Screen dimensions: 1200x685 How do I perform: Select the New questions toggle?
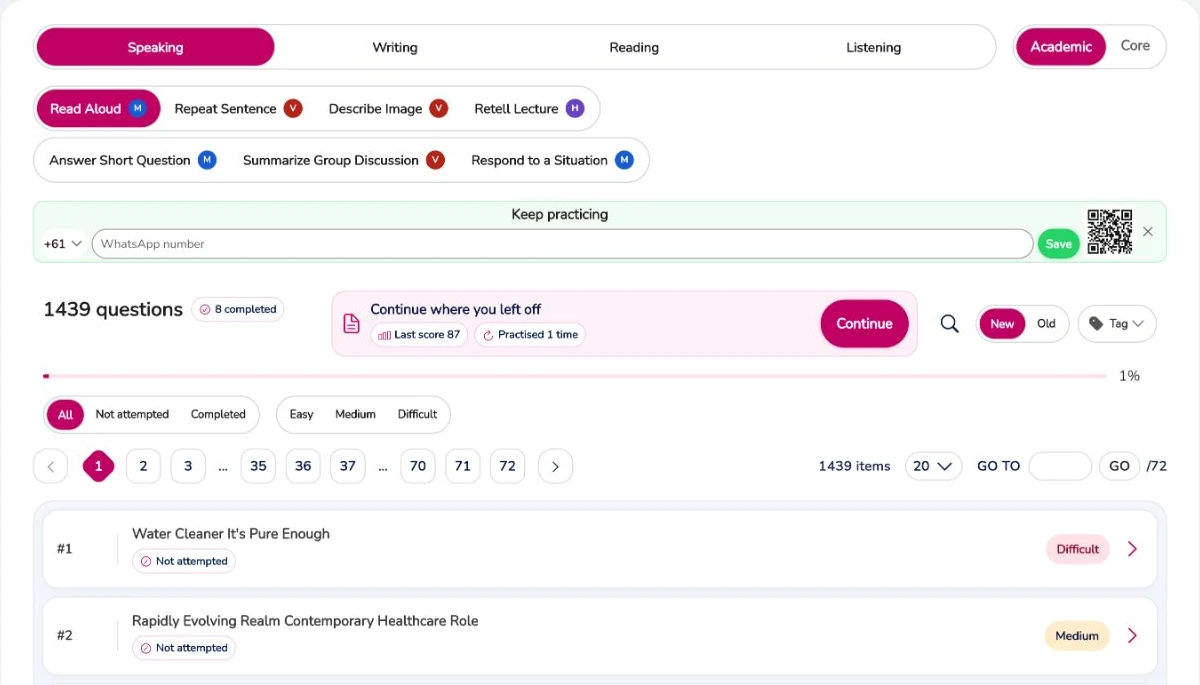point(1002,324)
